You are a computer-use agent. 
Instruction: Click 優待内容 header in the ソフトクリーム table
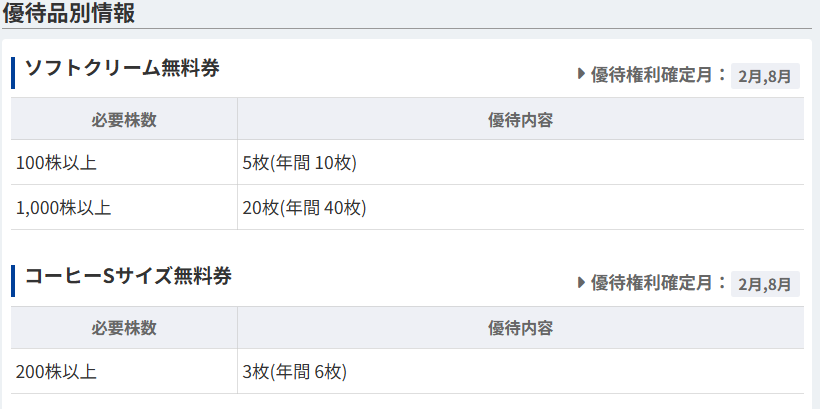click(520, 120)
